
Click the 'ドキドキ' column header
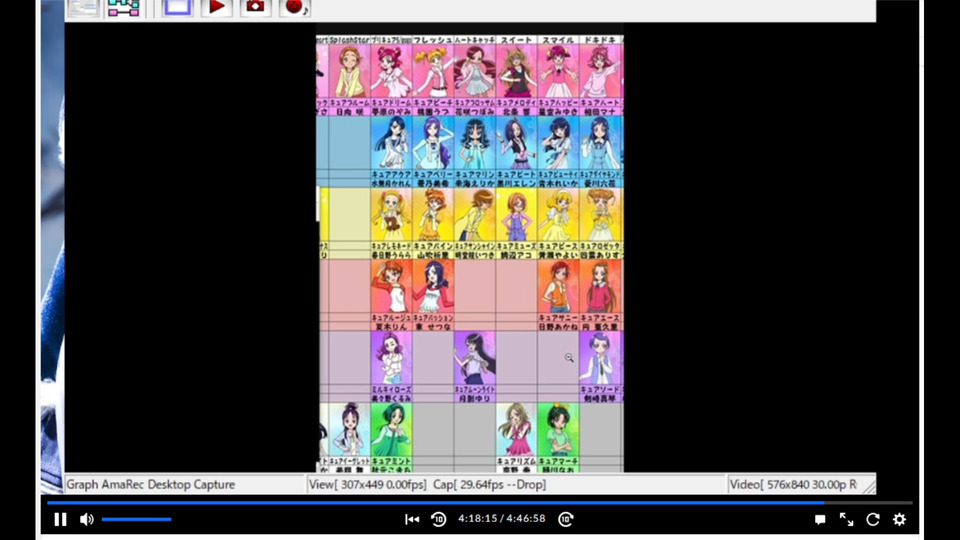tap(600, 40)
